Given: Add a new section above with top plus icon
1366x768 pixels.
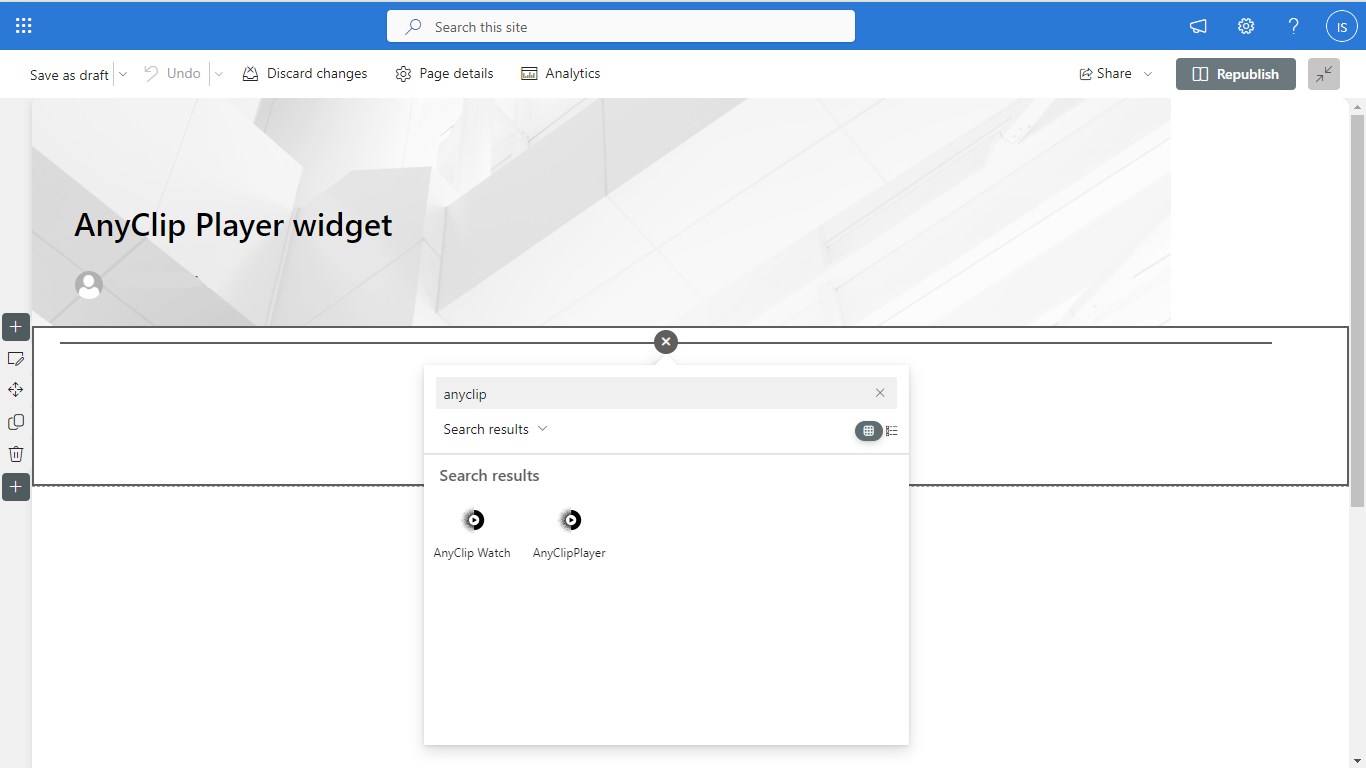Looking at the screenshot, I should (16, 327).
